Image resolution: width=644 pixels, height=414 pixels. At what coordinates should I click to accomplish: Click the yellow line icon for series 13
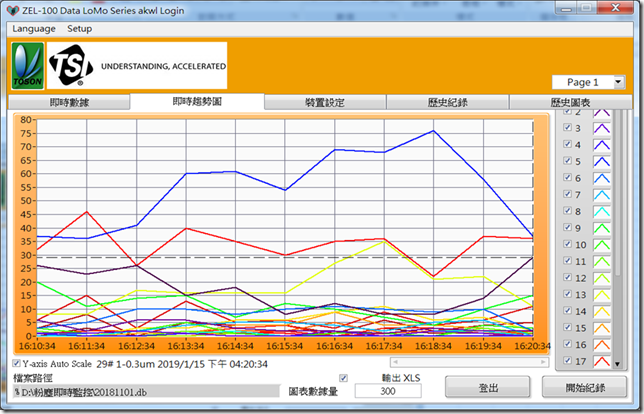(x=603, y=295)
